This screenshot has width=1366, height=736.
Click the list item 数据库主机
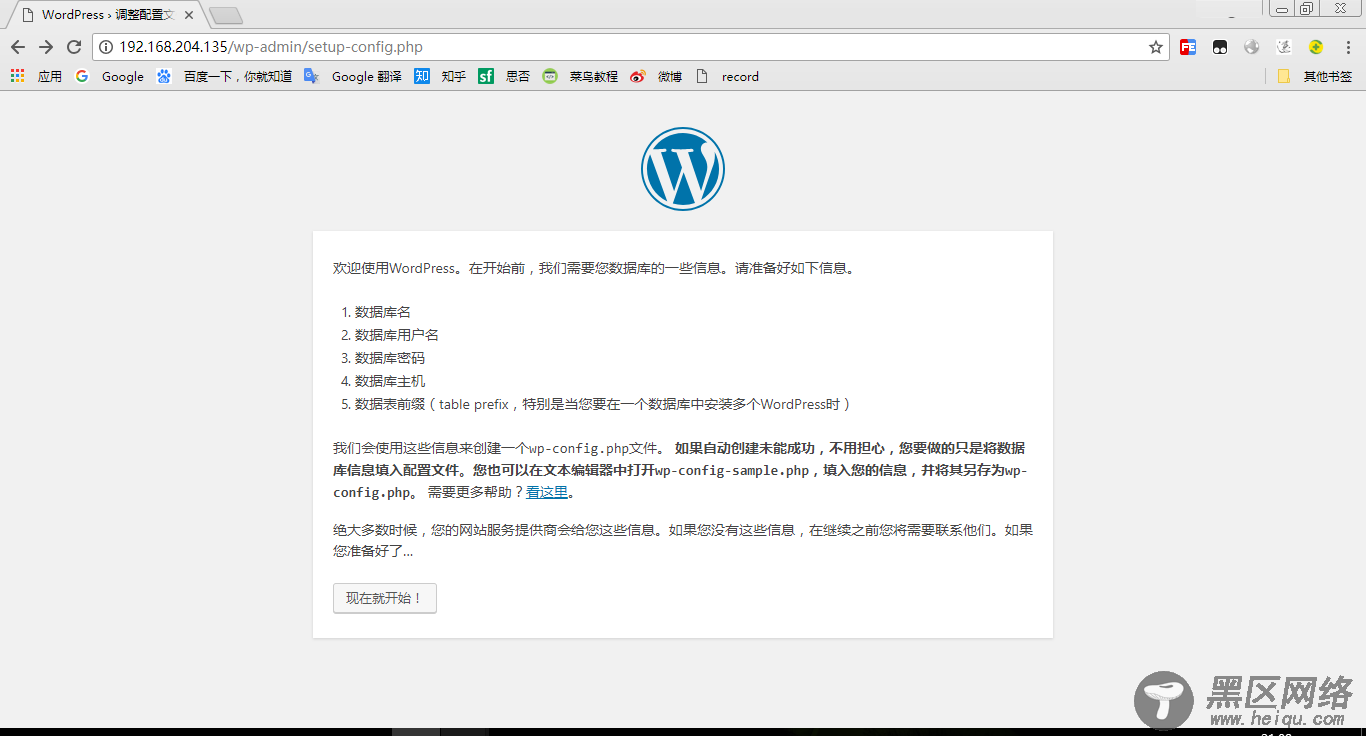[390, 381]
